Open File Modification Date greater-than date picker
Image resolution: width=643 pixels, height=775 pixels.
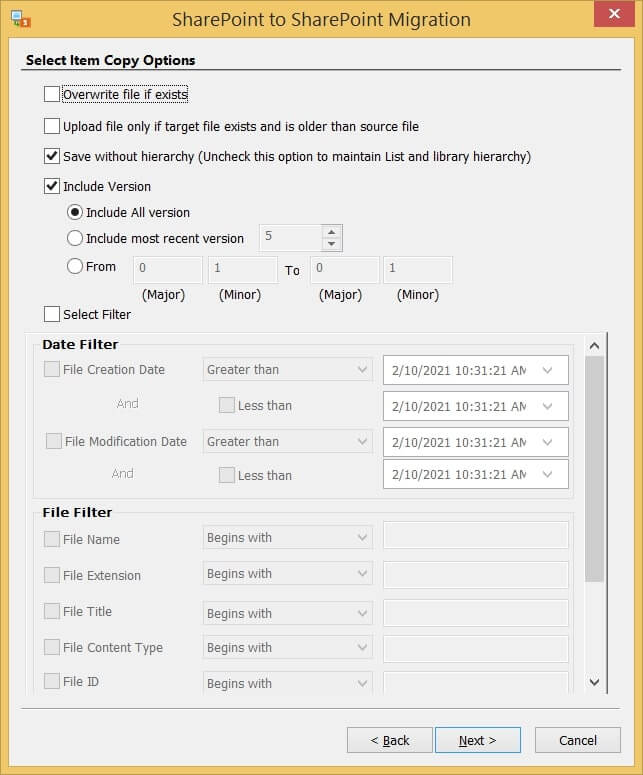pos(475,442)
